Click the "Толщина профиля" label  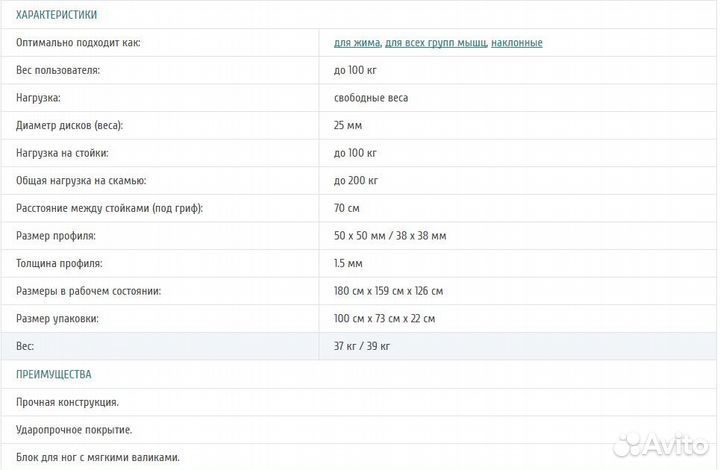pyautogui.click(x=59, y=263)
